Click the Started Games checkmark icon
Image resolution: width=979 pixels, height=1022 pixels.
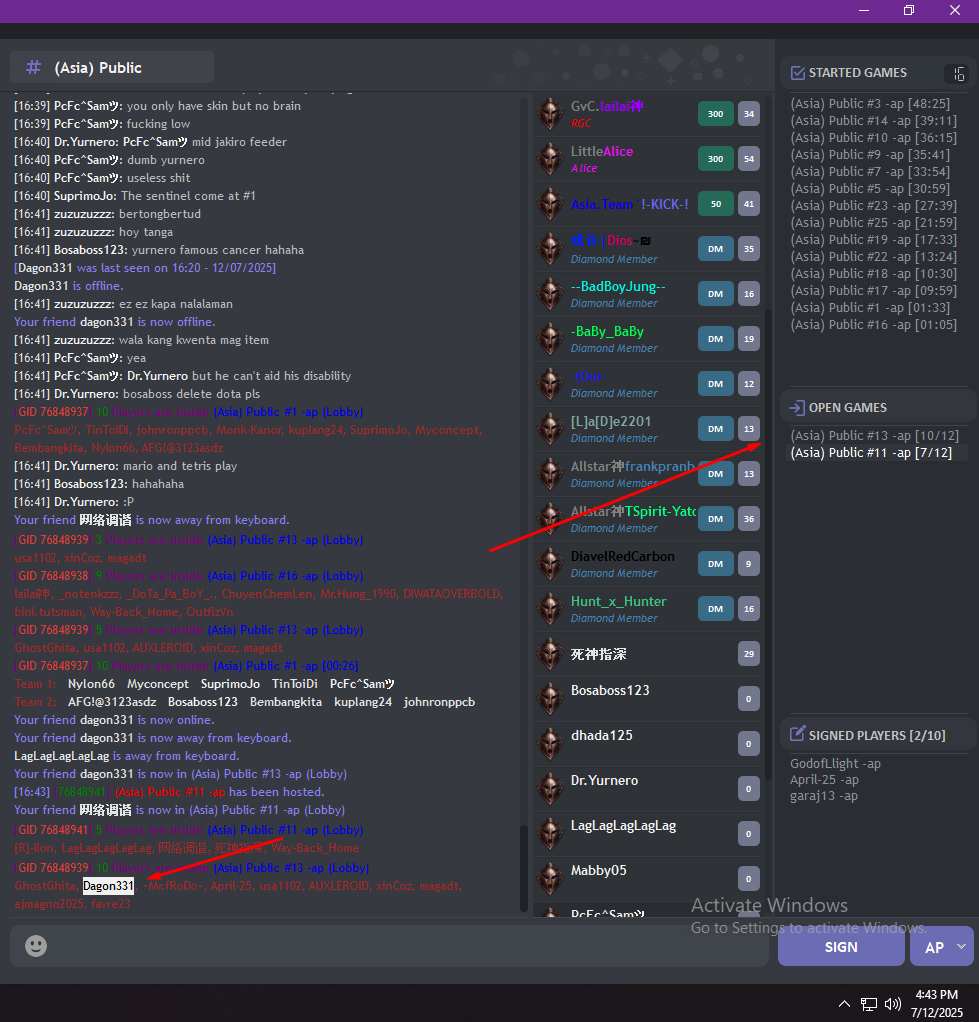coord(797,72)
